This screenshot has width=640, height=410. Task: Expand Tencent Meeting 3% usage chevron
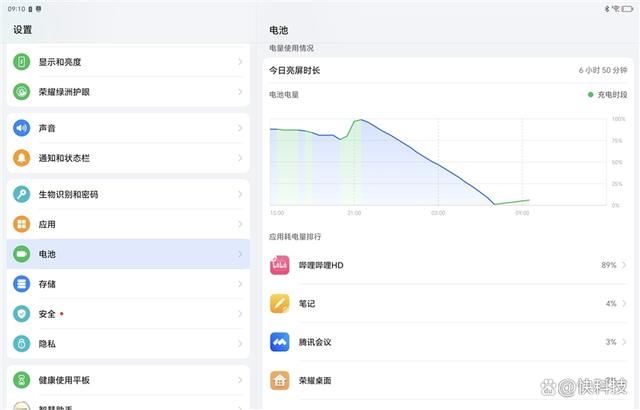tap(624, 342)
